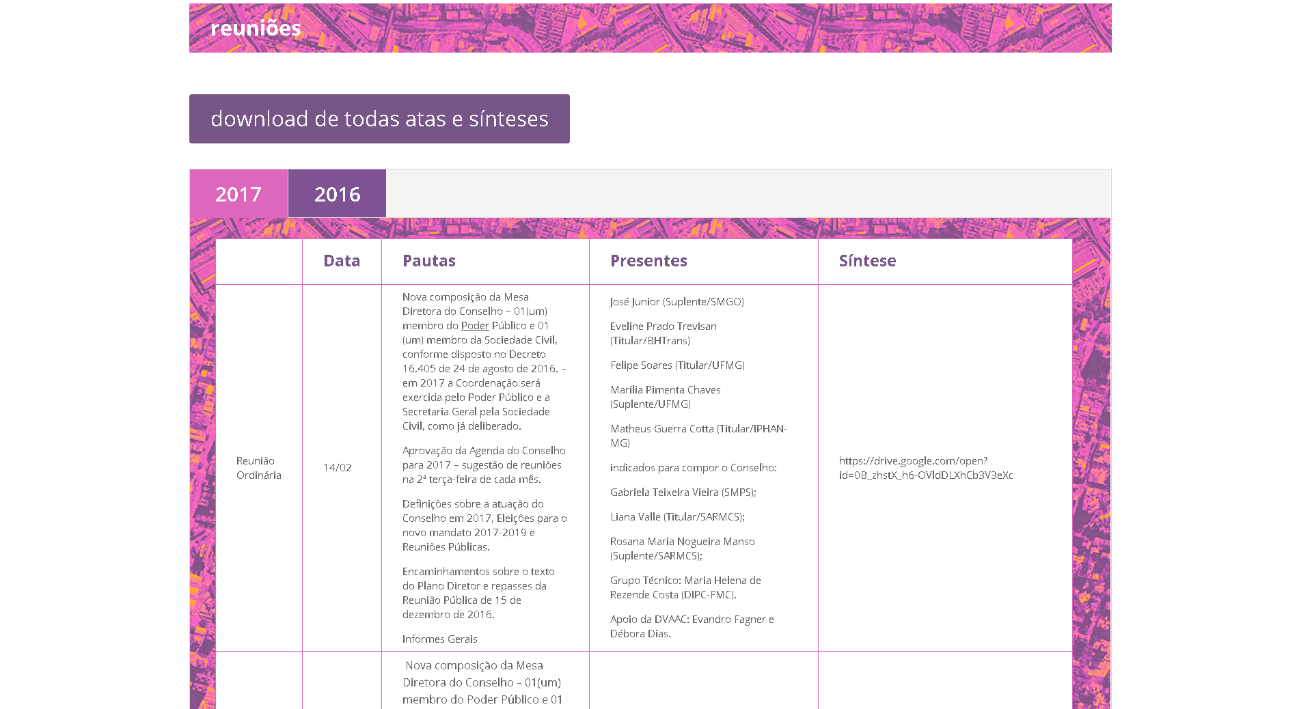Click download de todas atas e sínteses button
1299x709 pixels.
(379, 119)
